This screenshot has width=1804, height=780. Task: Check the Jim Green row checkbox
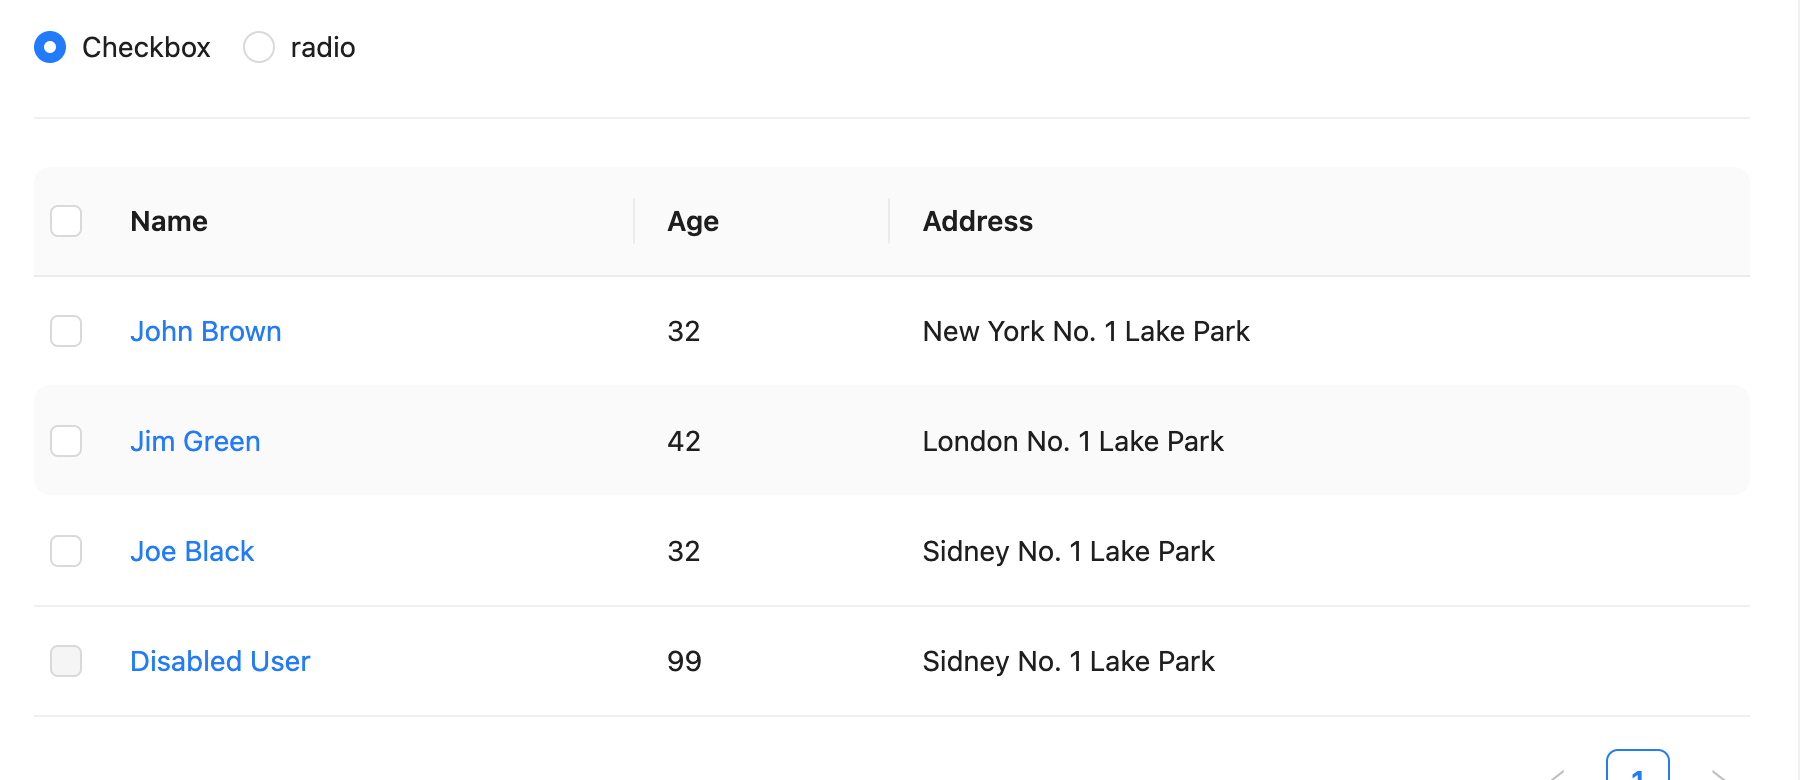pyautogui.click(x=66, y=441)
